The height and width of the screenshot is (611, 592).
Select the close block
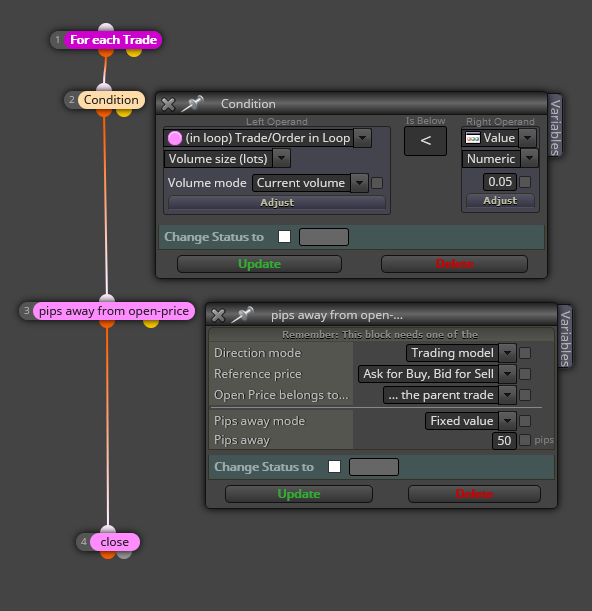(x=115, y=542)
